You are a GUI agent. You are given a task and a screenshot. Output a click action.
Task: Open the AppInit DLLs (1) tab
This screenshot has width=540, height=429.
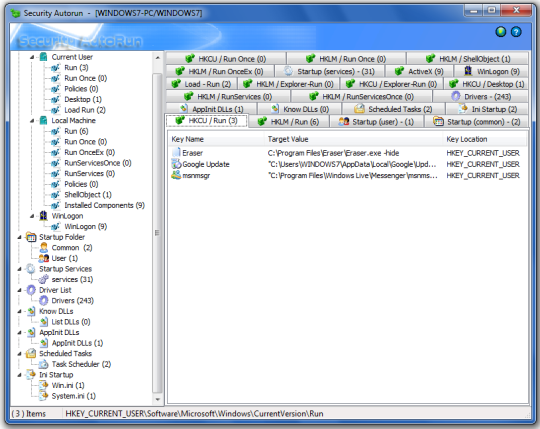(211, 109)
